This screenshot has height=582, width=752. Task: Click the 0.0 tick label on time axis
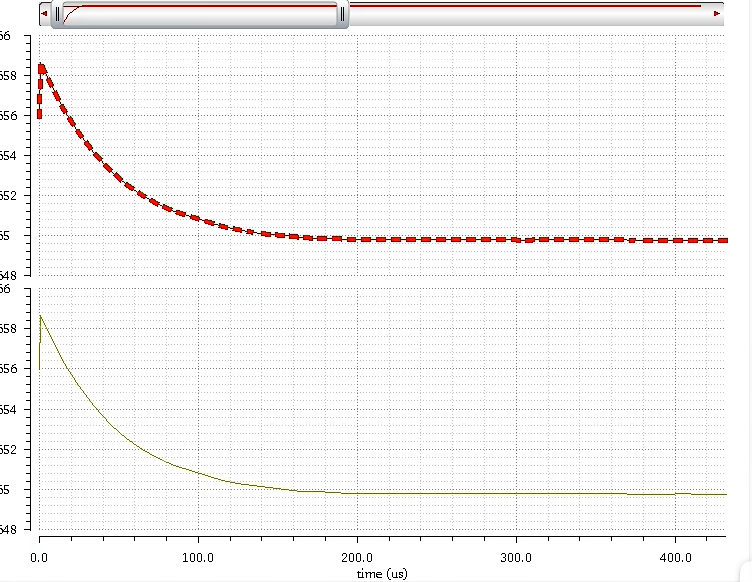[x=39, y=556]
